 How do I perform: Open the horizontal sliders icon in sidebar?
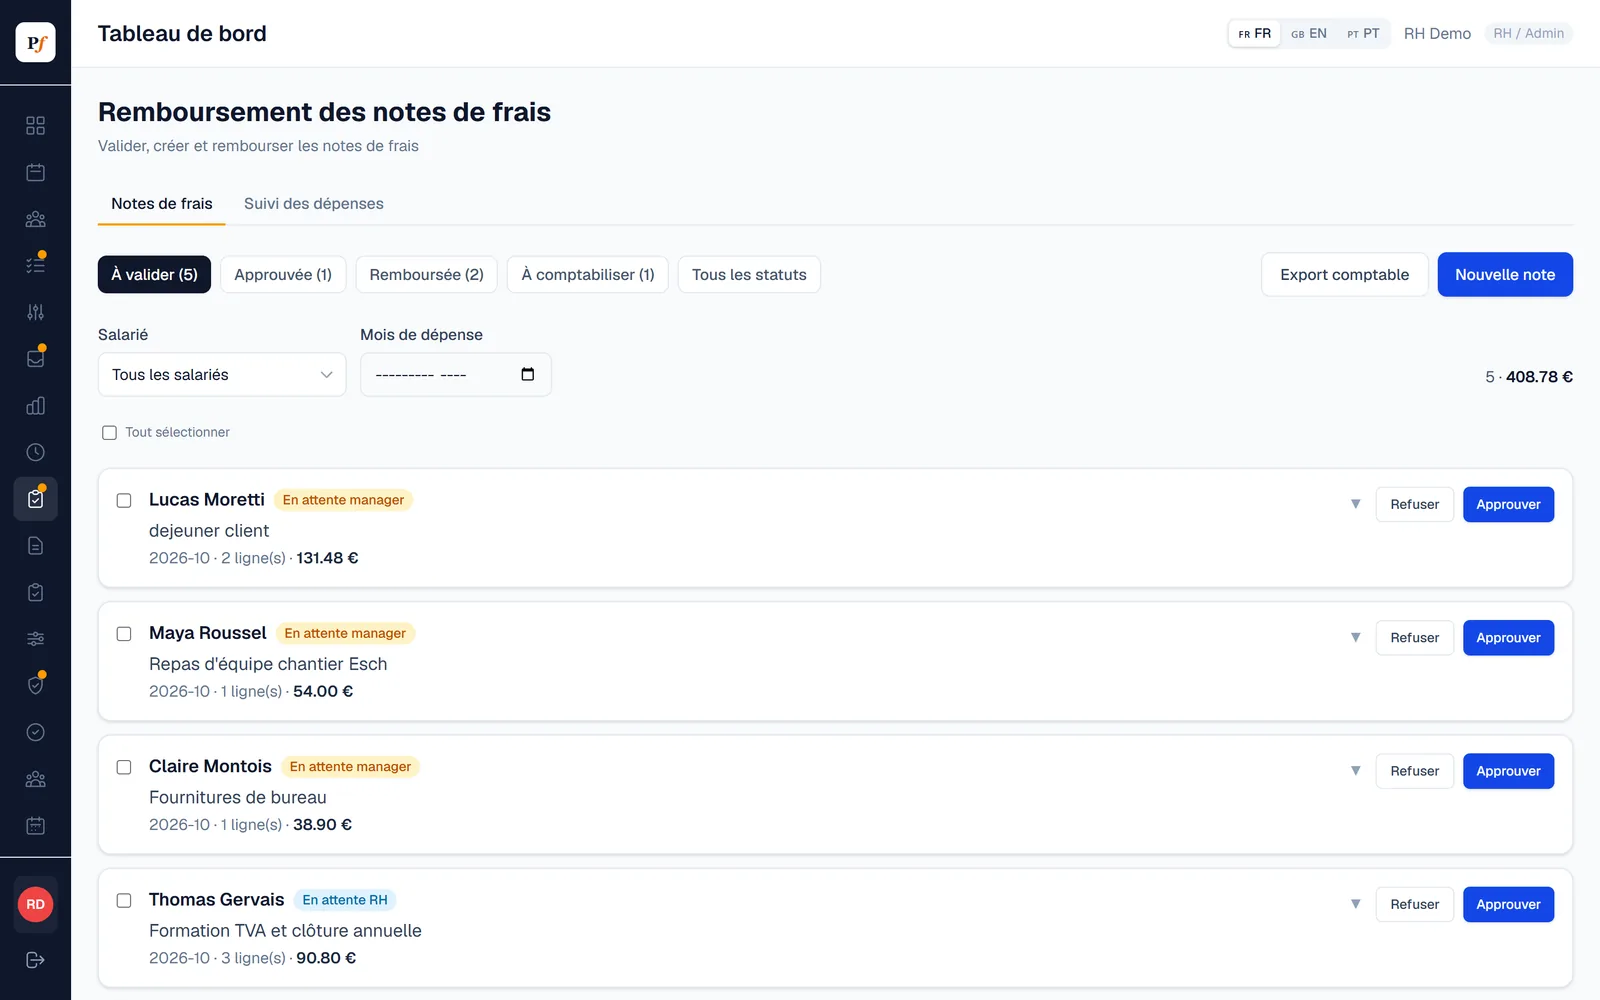(x=35, y=639)
